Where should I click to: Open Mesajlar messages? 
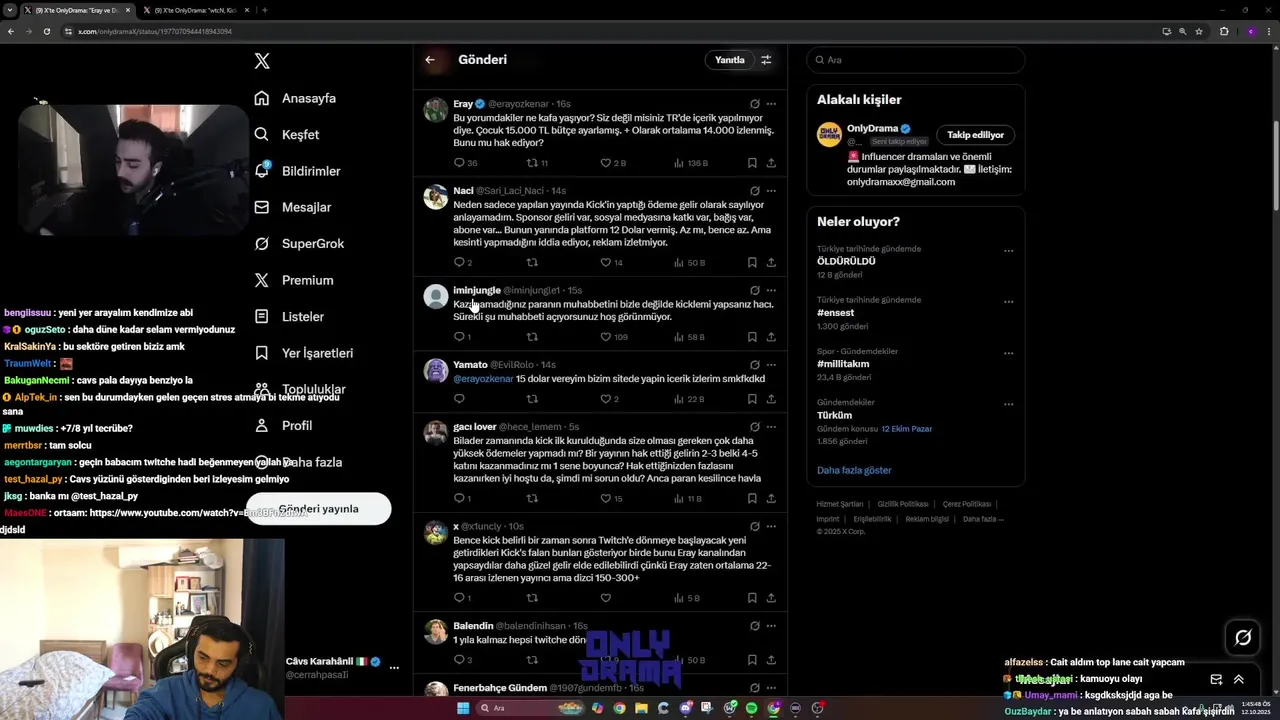point(292,207)
